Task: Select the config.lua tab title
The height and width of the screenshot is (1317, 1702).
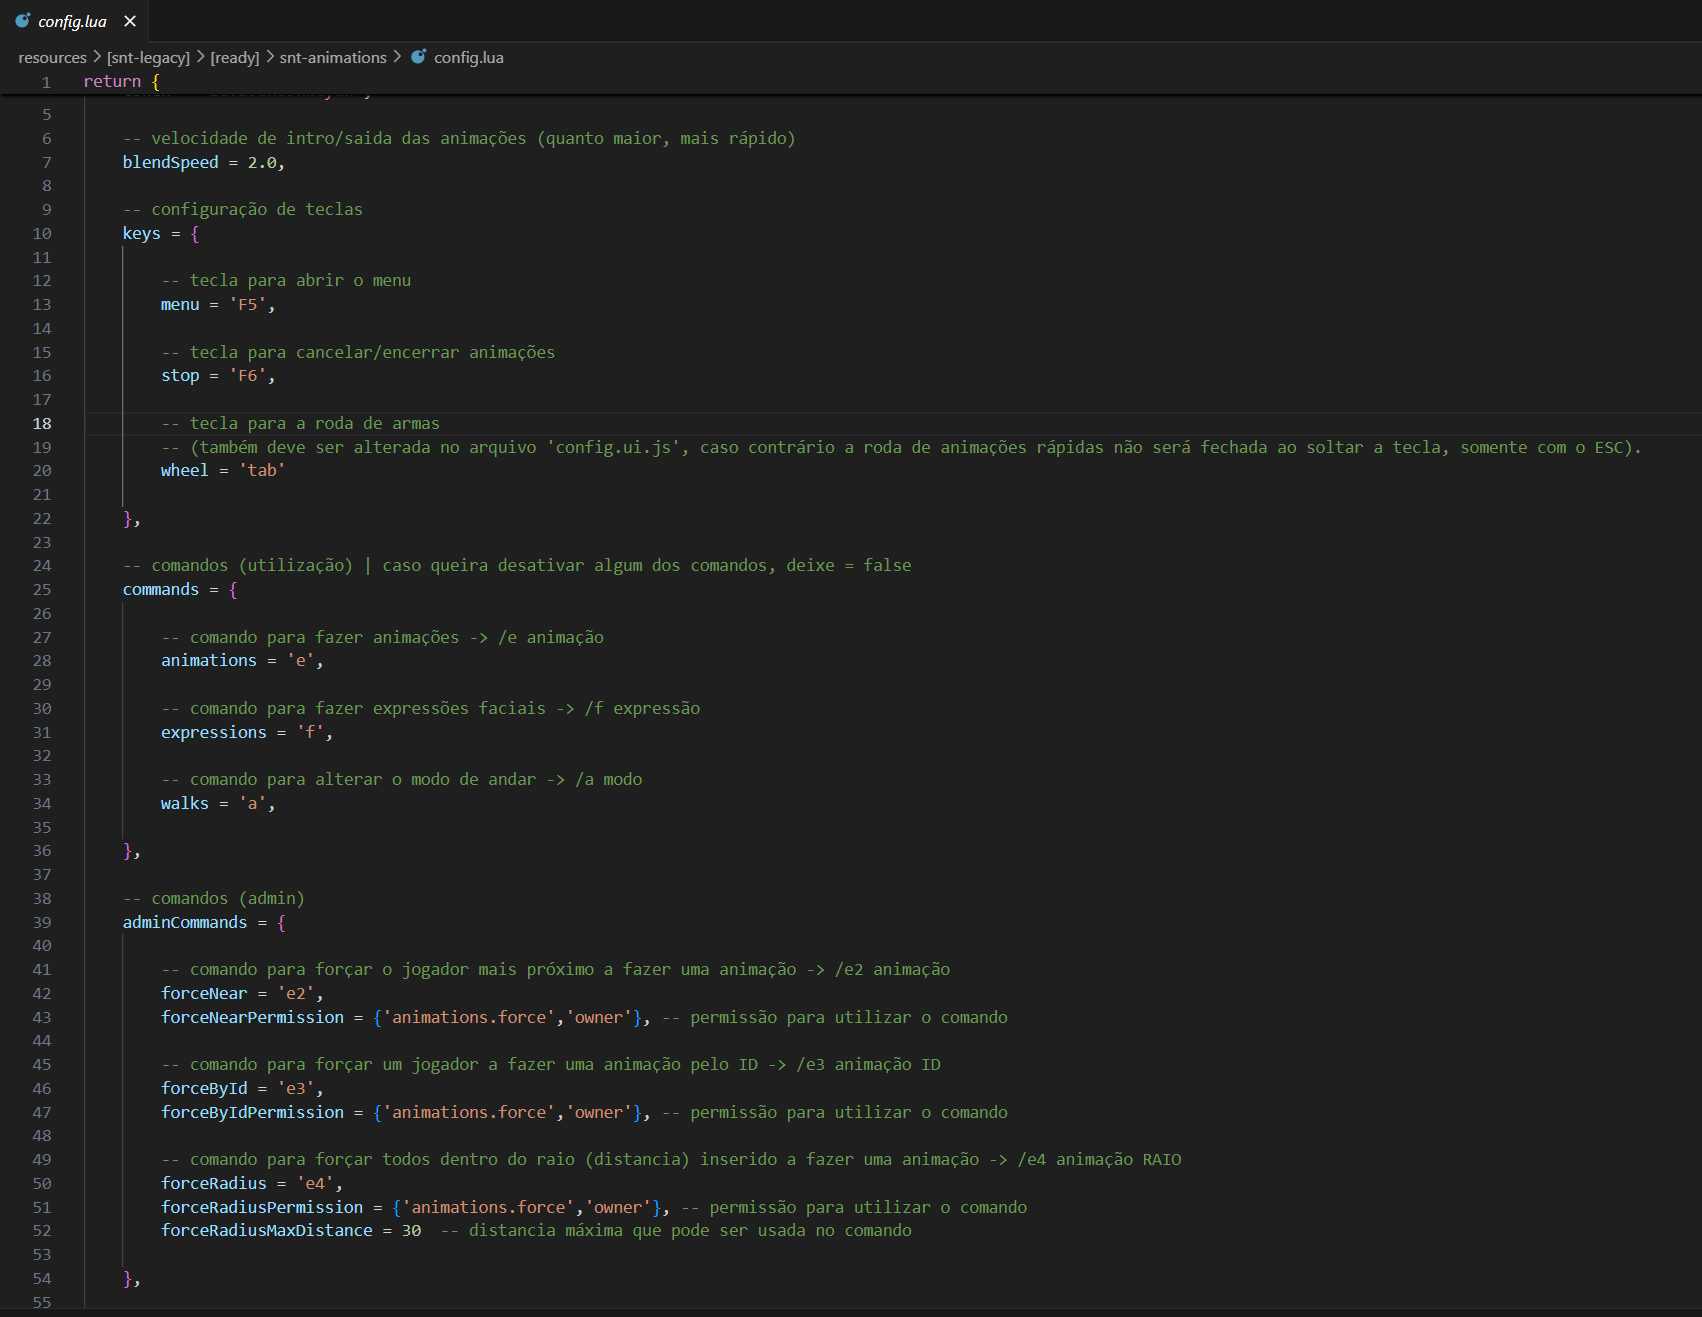Action: click(72, 21)
